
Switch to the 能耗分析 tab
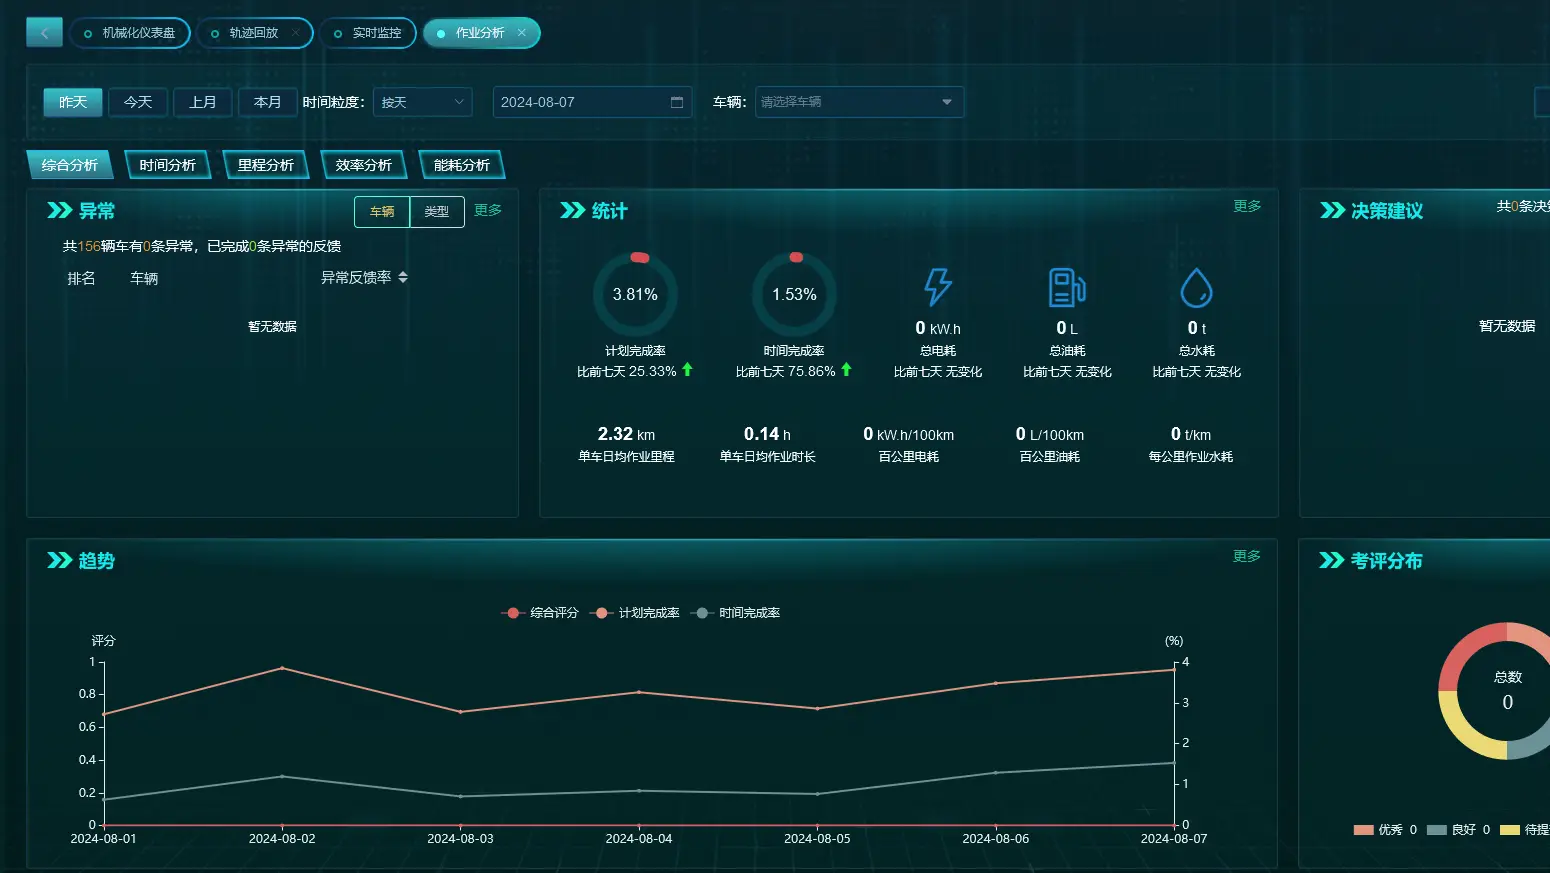tap(462, 165)
